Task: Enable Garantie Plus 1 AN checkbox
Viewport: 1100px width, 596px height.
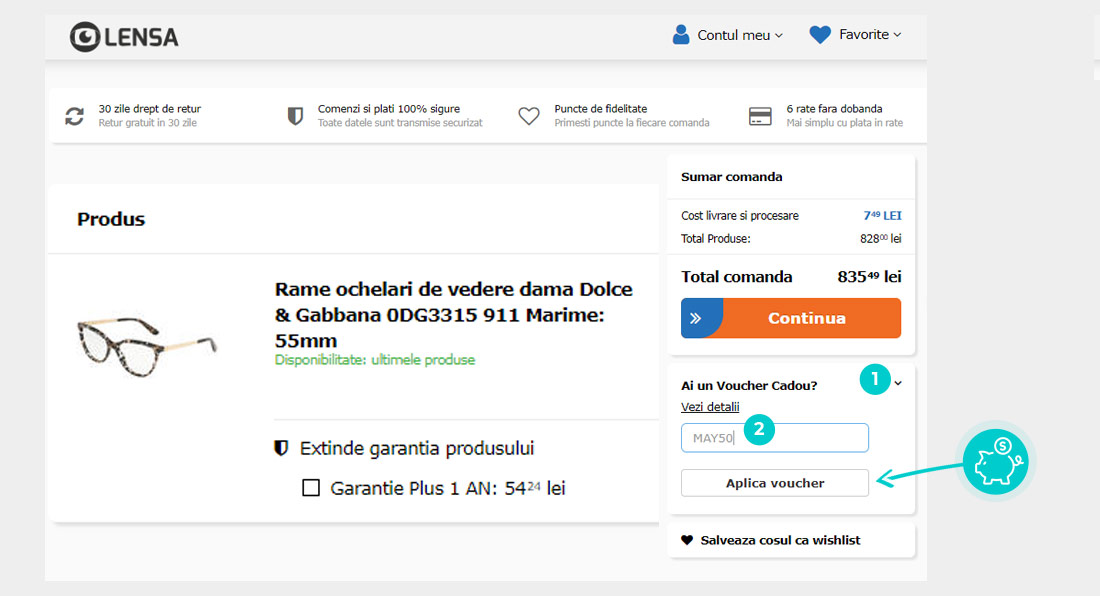Action: click(311, 487)
